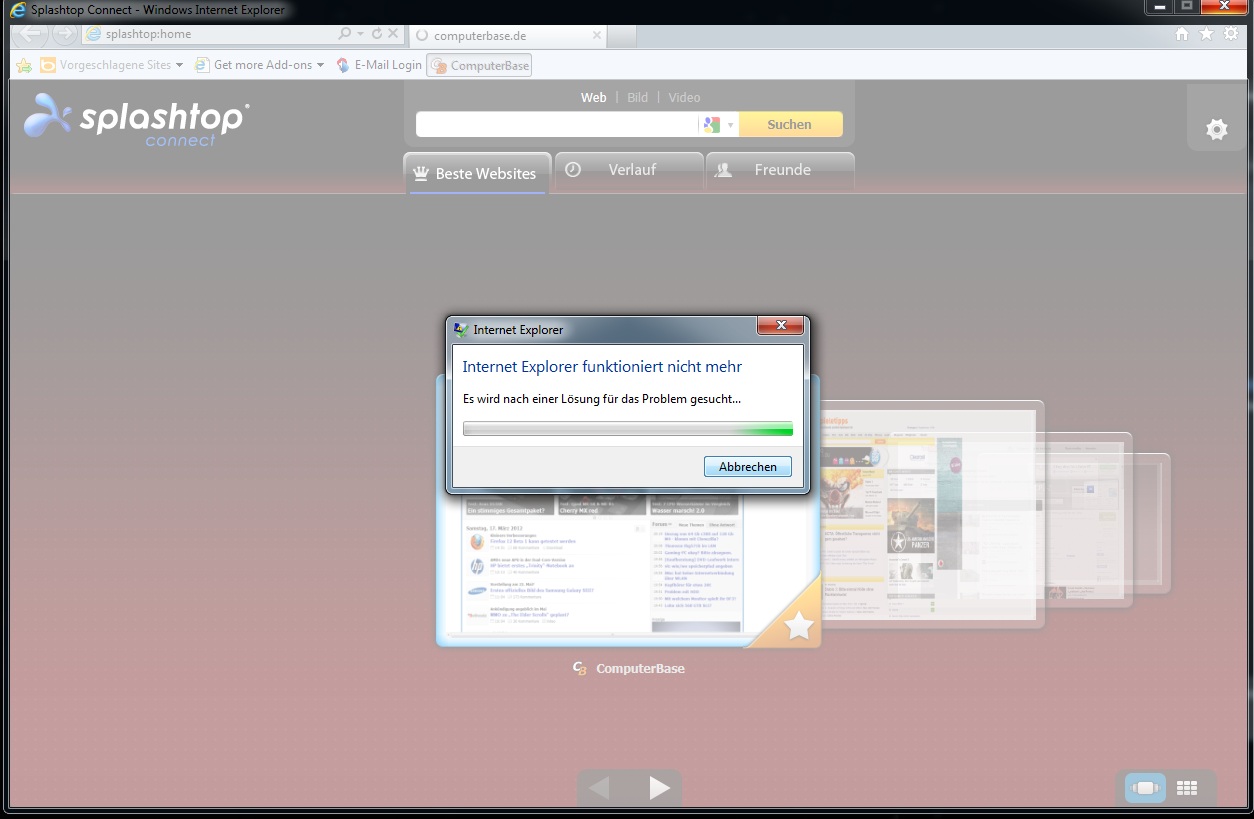Viewport: 1254px width, 819px height.
Task: Open Vorgeschlagene Sites favorites item
Action: 111,65
